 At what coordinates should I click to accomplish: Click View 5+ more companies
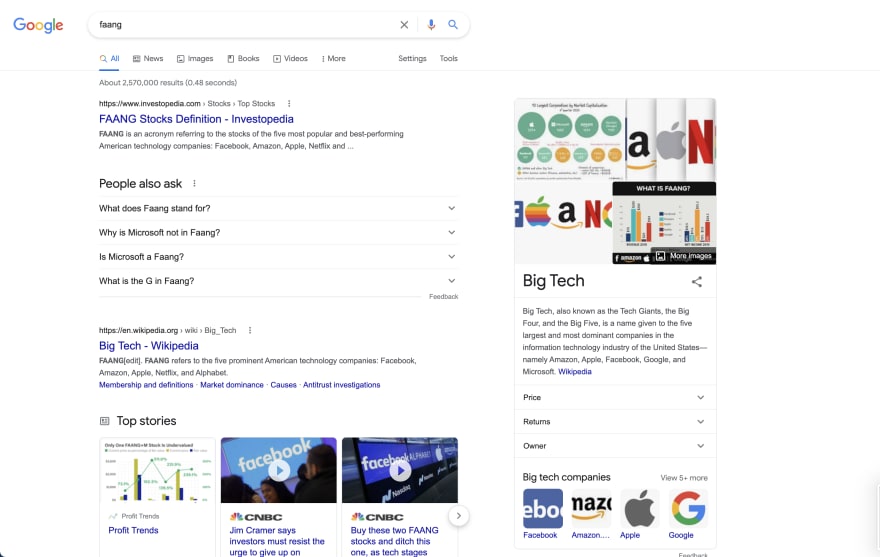click(684, 478)
